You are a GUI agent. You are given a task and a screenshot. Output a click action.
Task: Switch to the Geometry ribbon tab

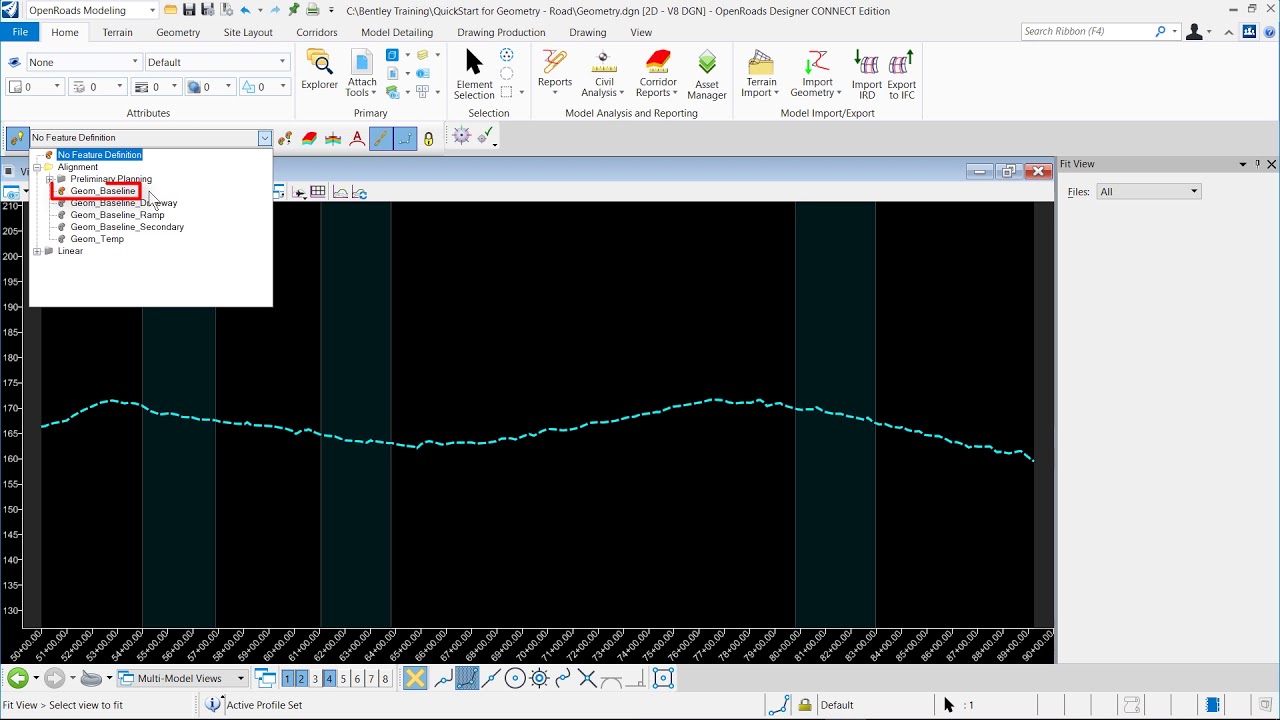coord(178,32)
